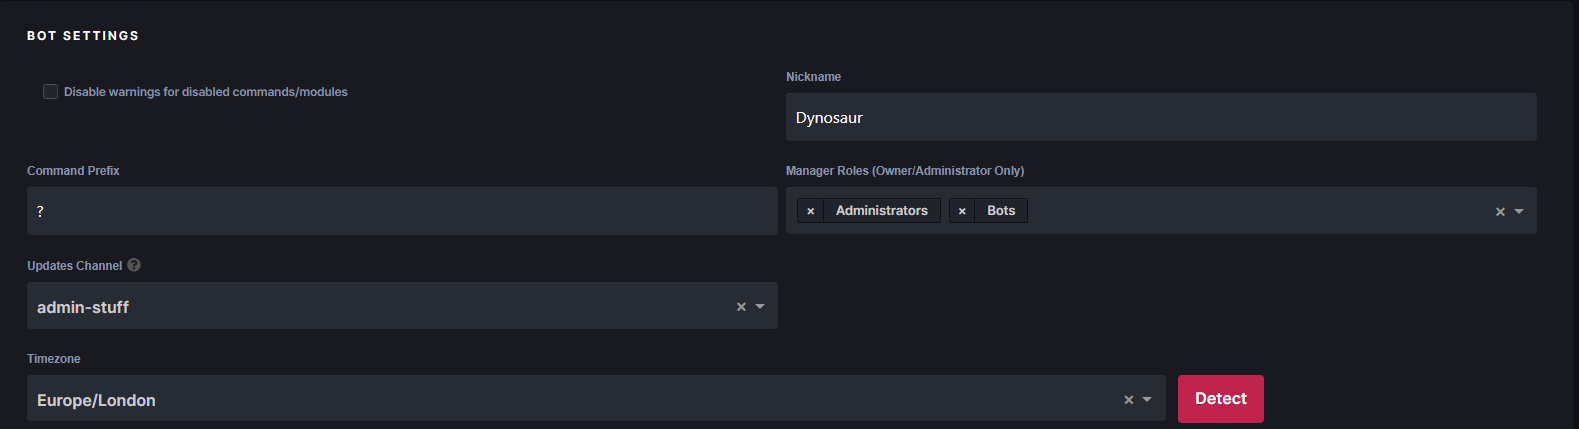Clear all selected manager roles
The image size is (1579, 429).
(x=1500, y=212)
